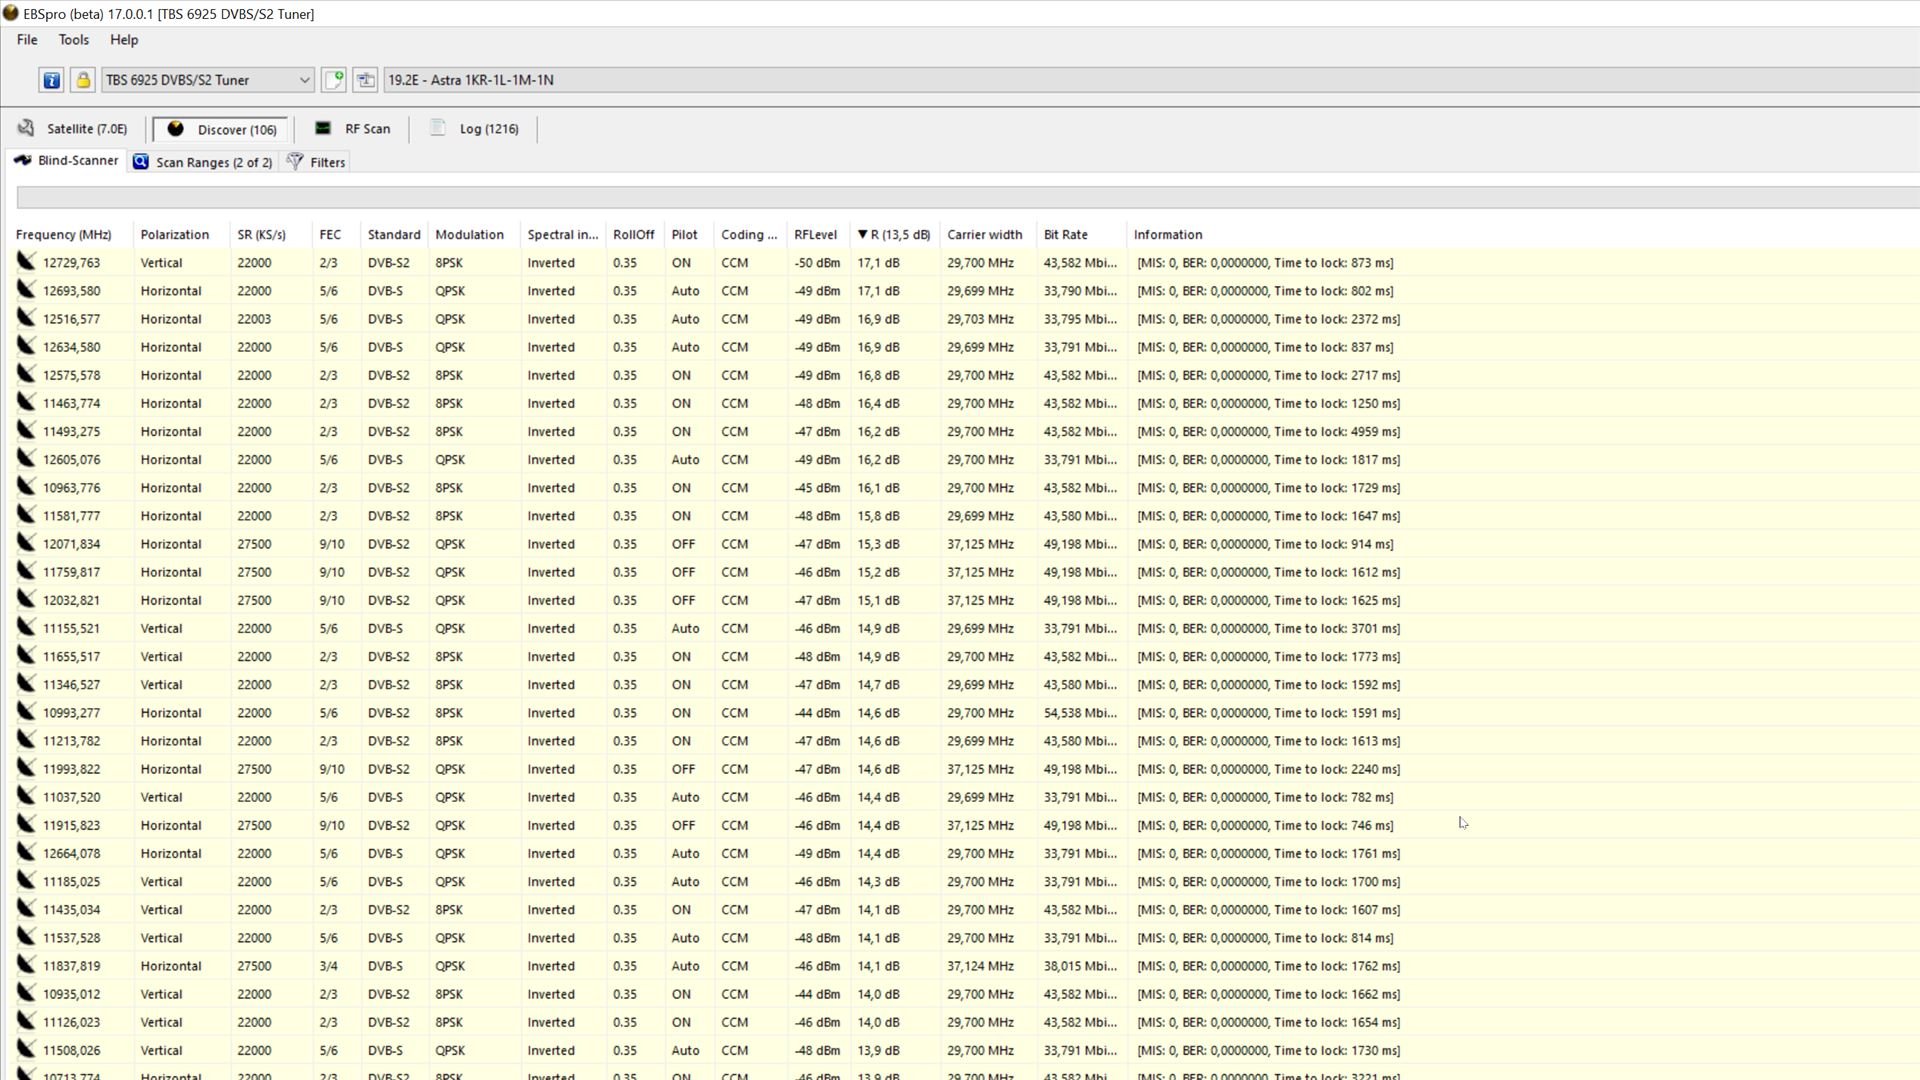Image resolution: width=1920 pixels, height=1080 pixels.
Task: Sort by Frequency (MHz) column header
Action: point(64,235)
